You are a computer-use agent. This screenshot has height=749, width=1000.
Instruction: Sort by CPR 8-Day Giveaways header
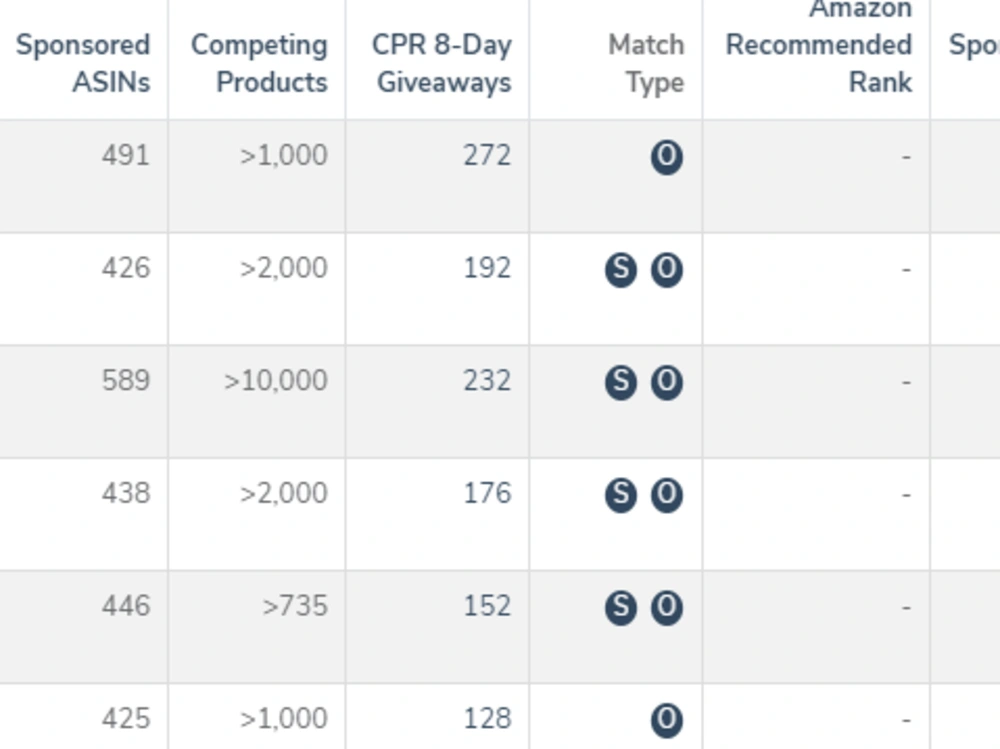[x=442, y=63]
